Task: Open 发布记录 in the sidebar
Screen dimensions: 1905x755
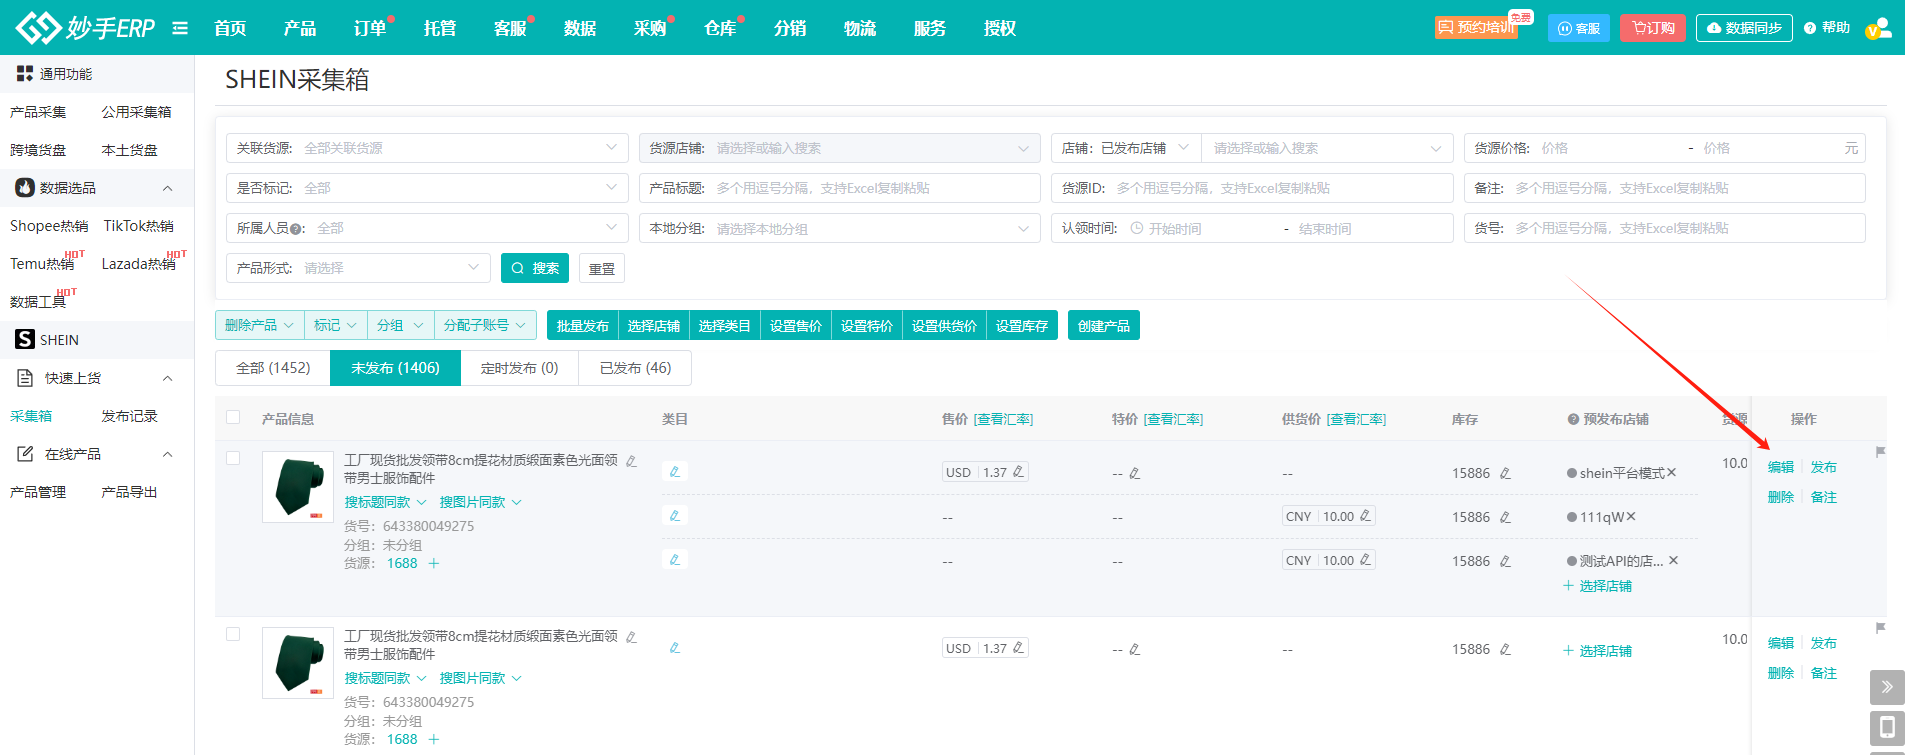Action: pos(130,416)
